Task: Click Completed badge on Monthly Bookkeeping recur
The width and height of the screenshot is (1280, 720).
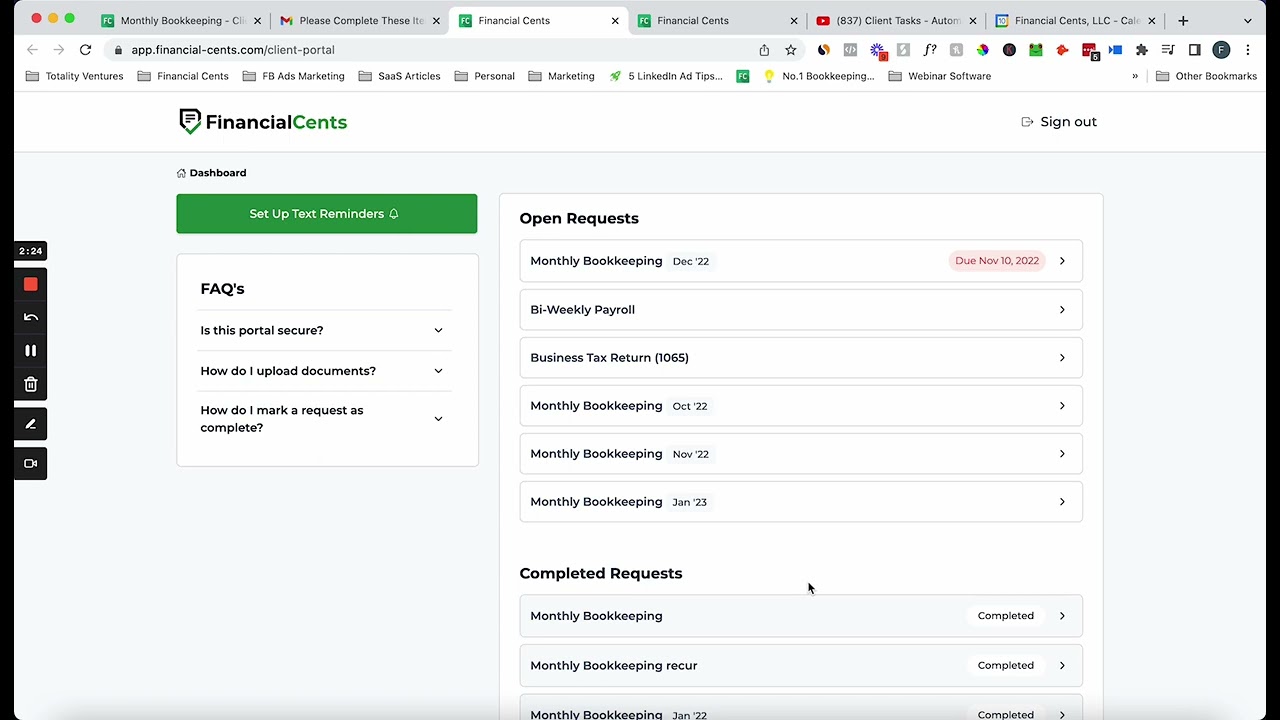Action: coord(1006,665)
